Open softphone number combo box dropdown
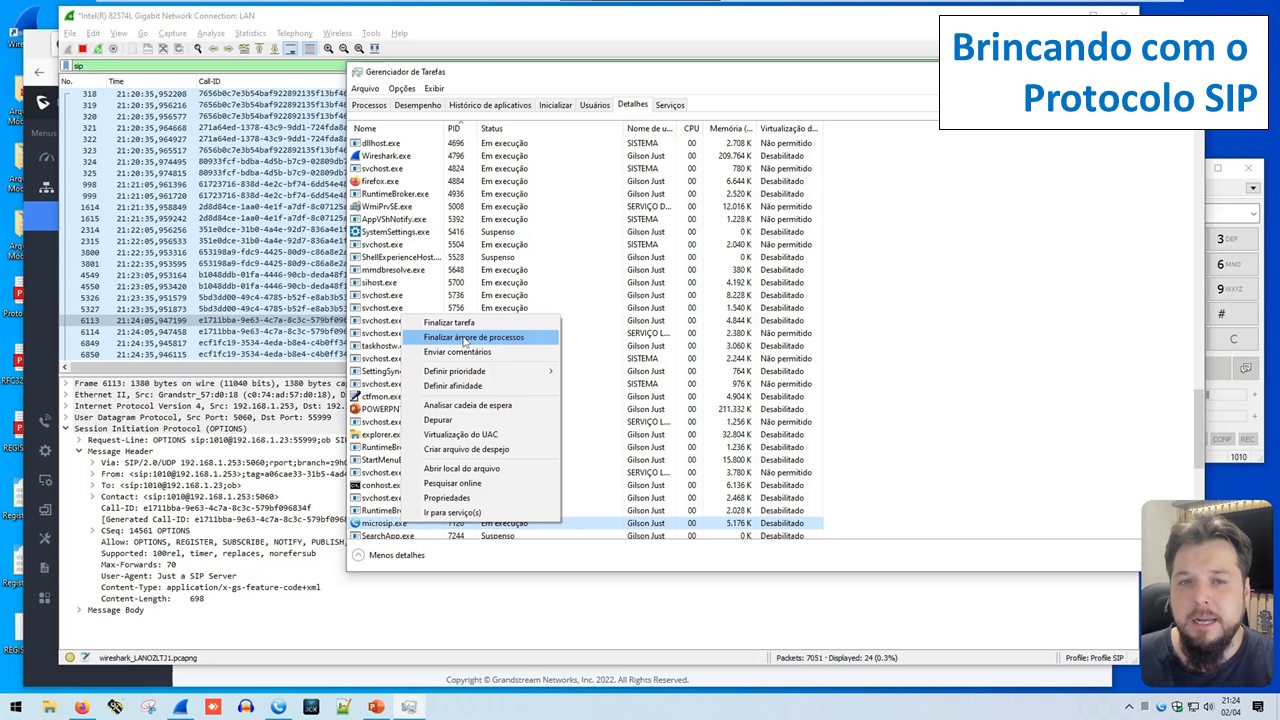1280x720 pixels. [x=1253, y=213]
